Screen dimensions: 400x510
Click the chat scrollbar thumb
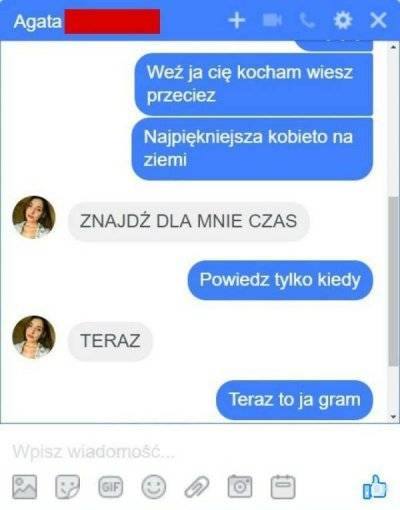(393, 282)
